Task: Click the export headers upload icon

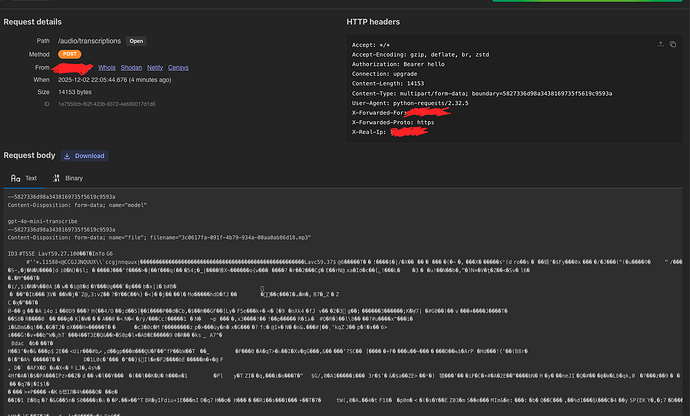Action: tap(661, 44)
